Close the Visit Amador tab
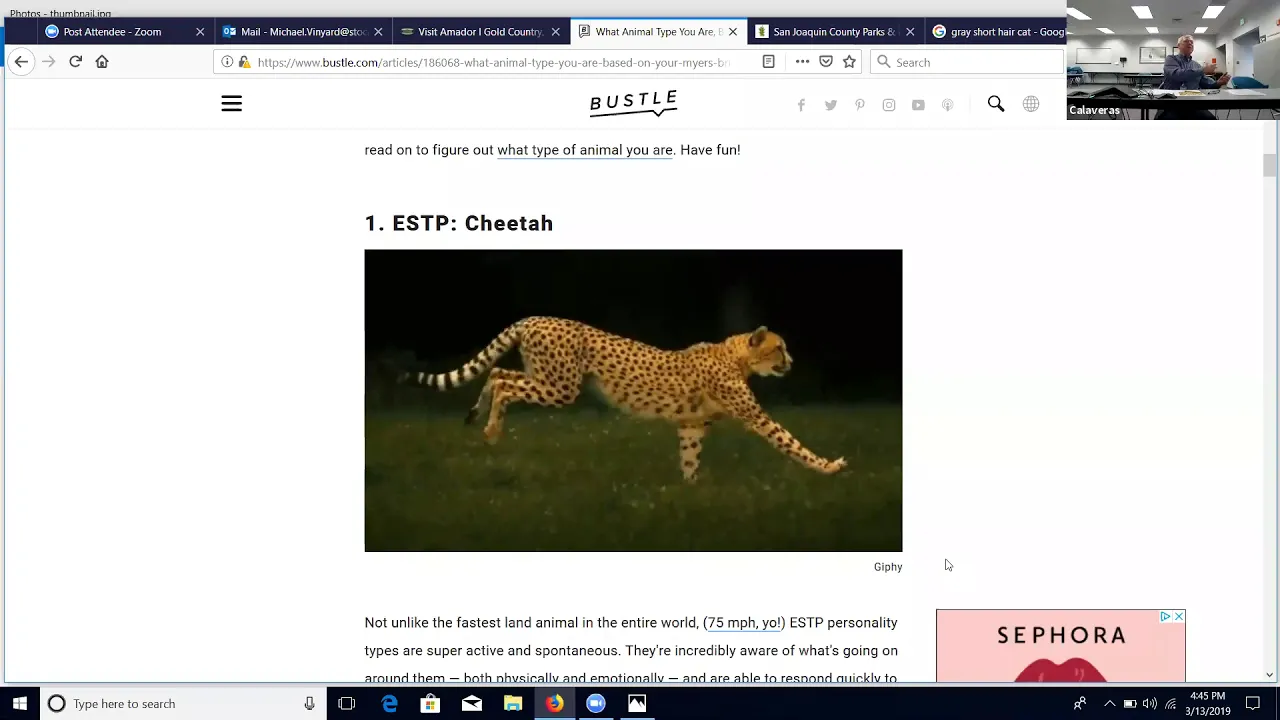 click(x=555, y=32)
